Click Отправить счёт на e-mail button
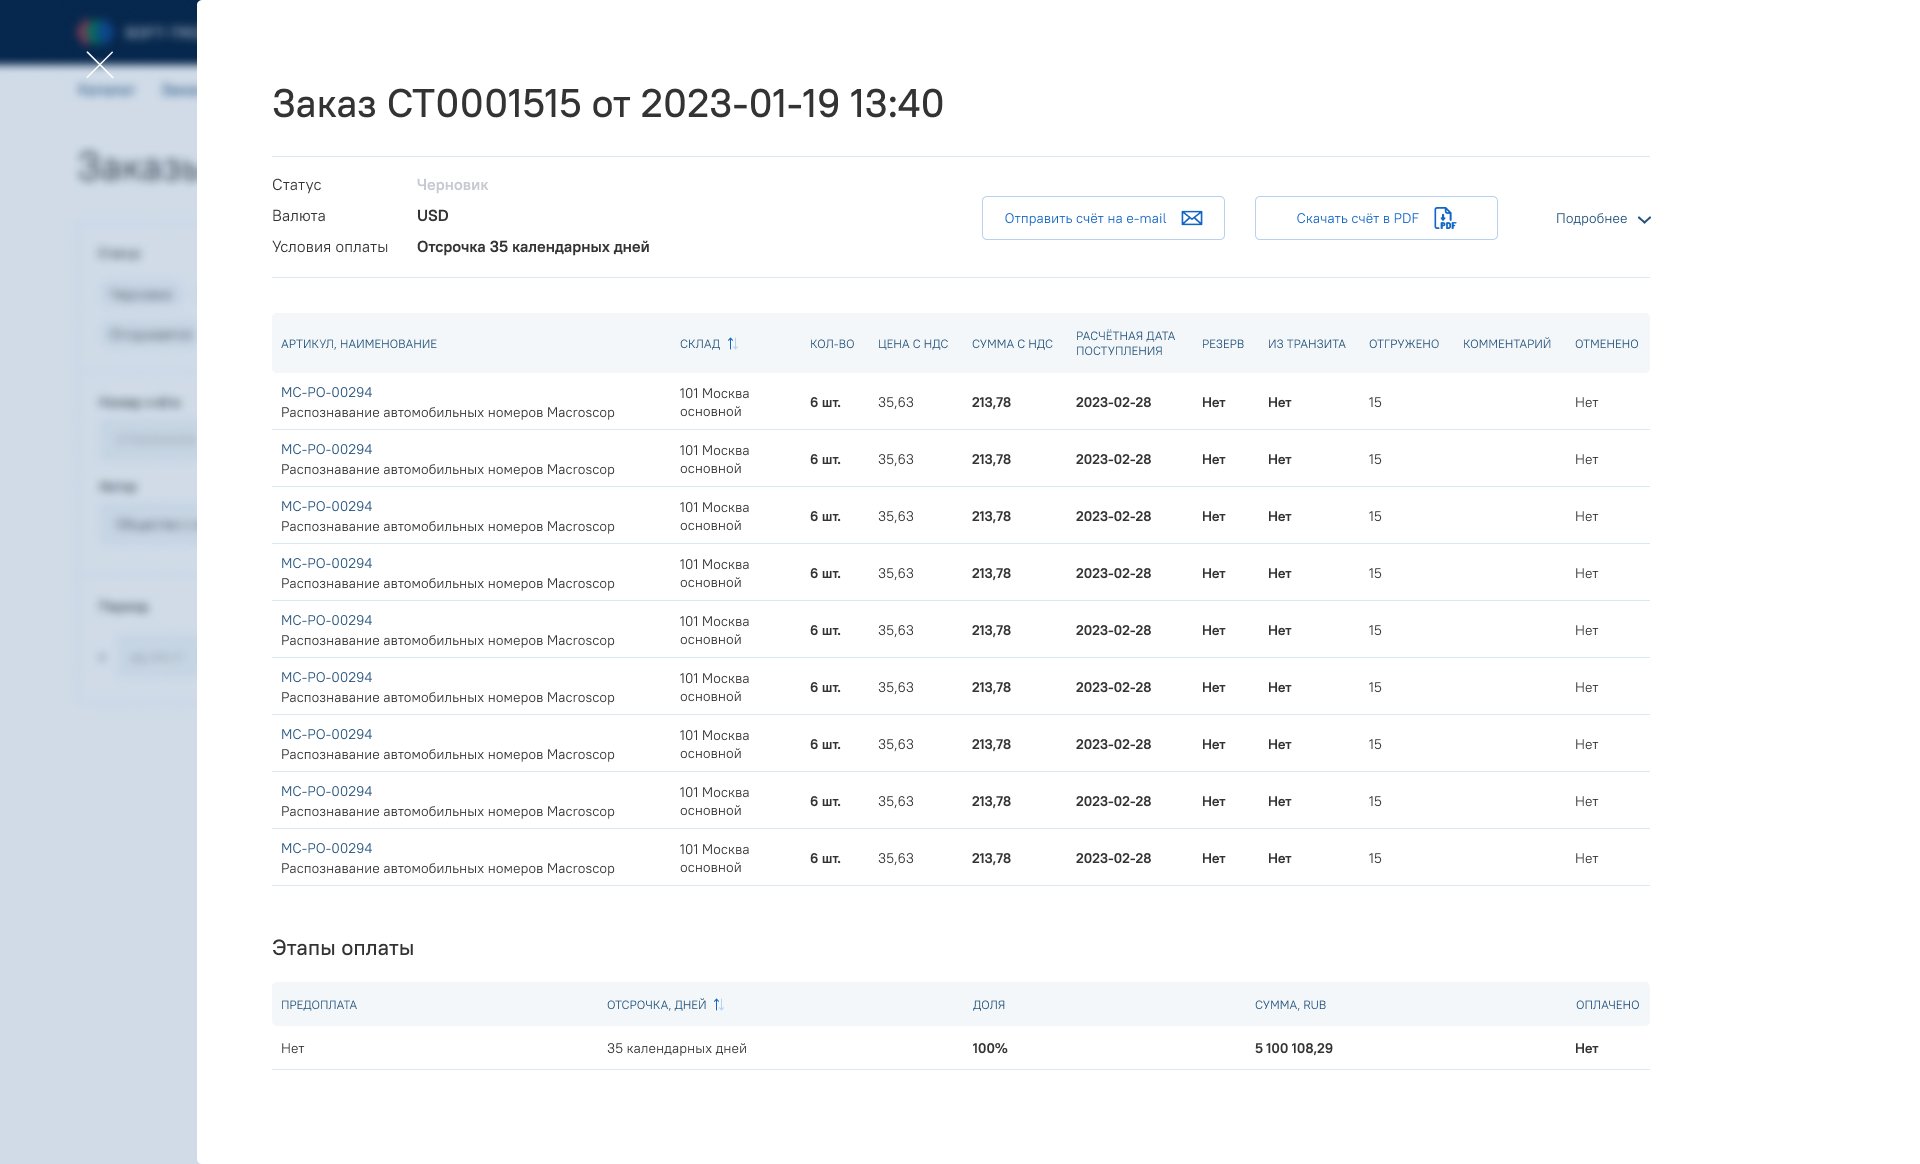The image size is (1920, 1164). pyautogui.click(x=1085, y=218)
